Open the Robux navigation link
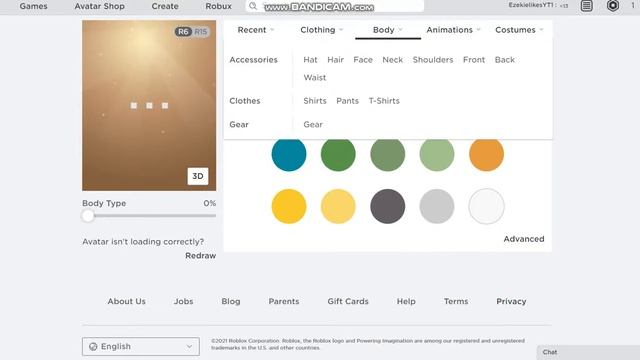This screenshot has width=640, height=360. coord(218,6)
